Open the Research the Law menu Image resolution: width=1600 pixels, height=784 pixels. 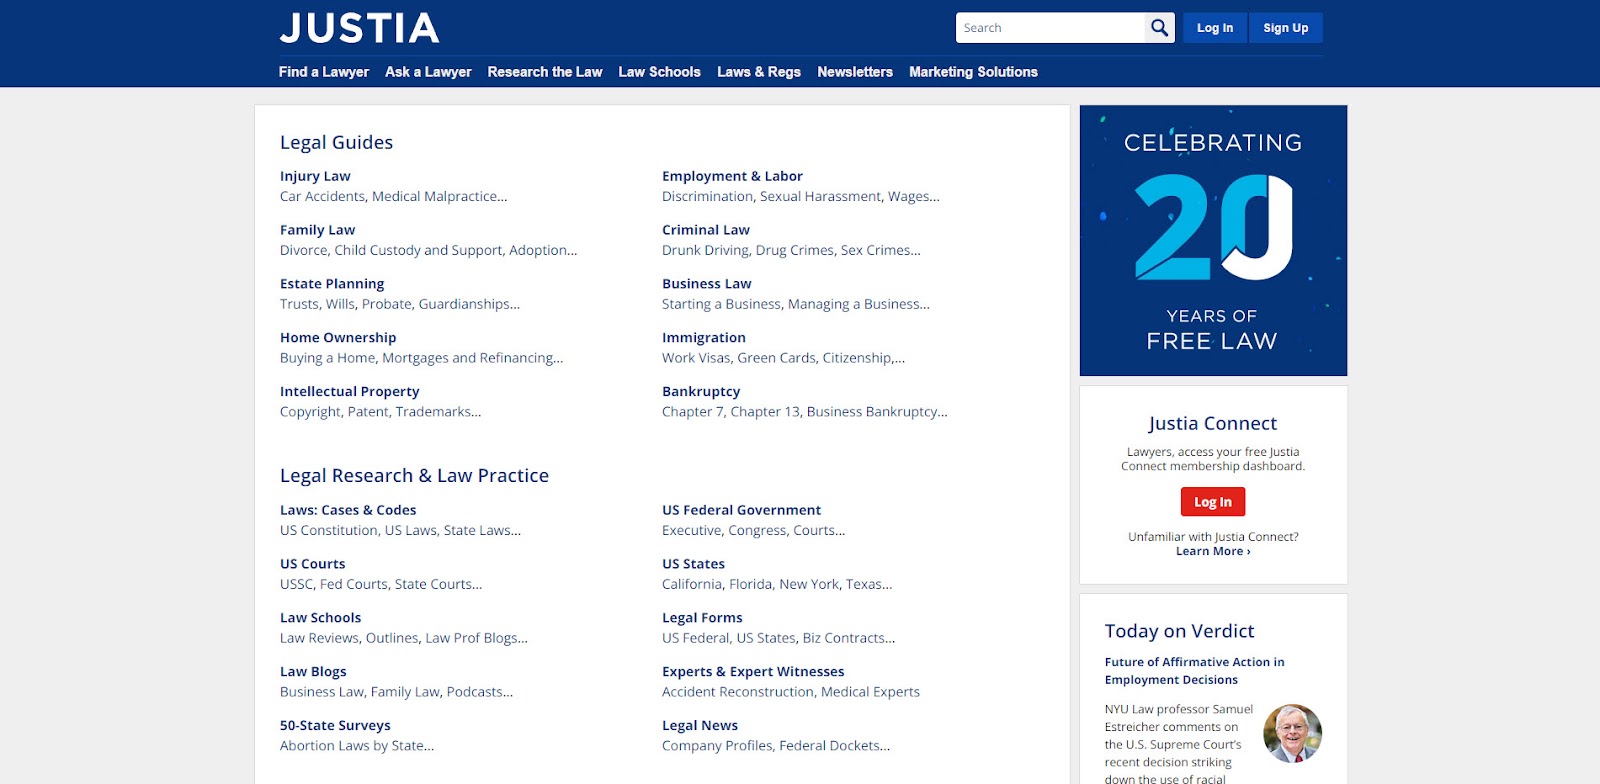point(545,72)
